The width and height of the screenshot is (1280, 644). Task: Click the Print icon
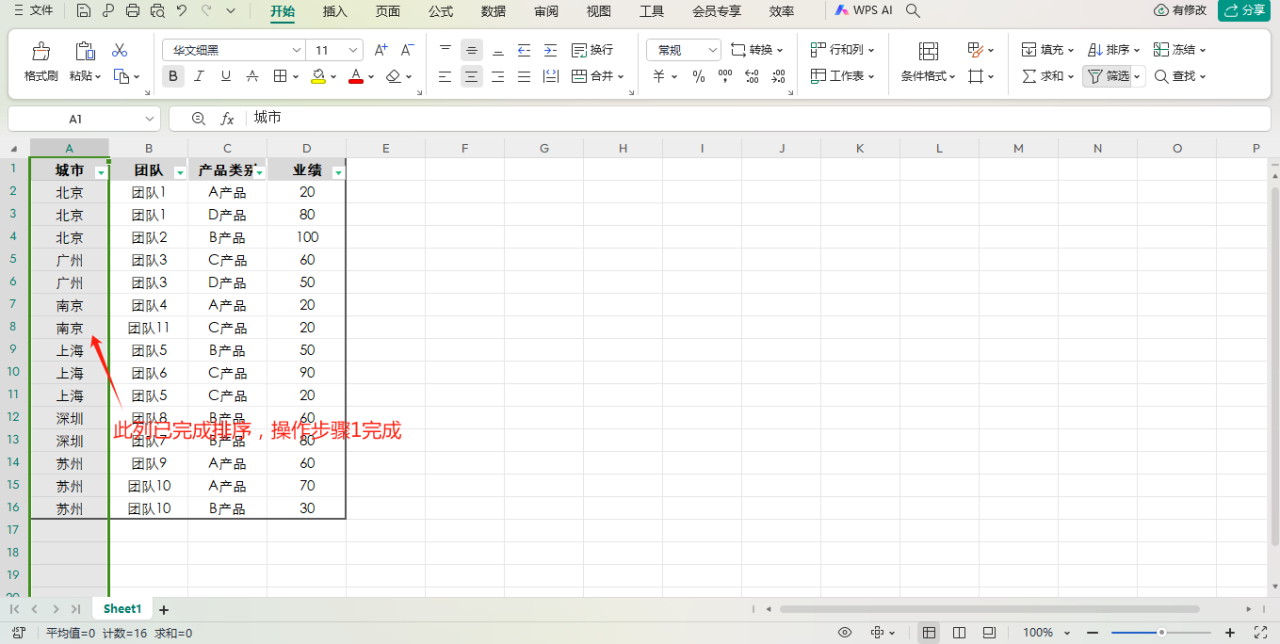(133, 11)
